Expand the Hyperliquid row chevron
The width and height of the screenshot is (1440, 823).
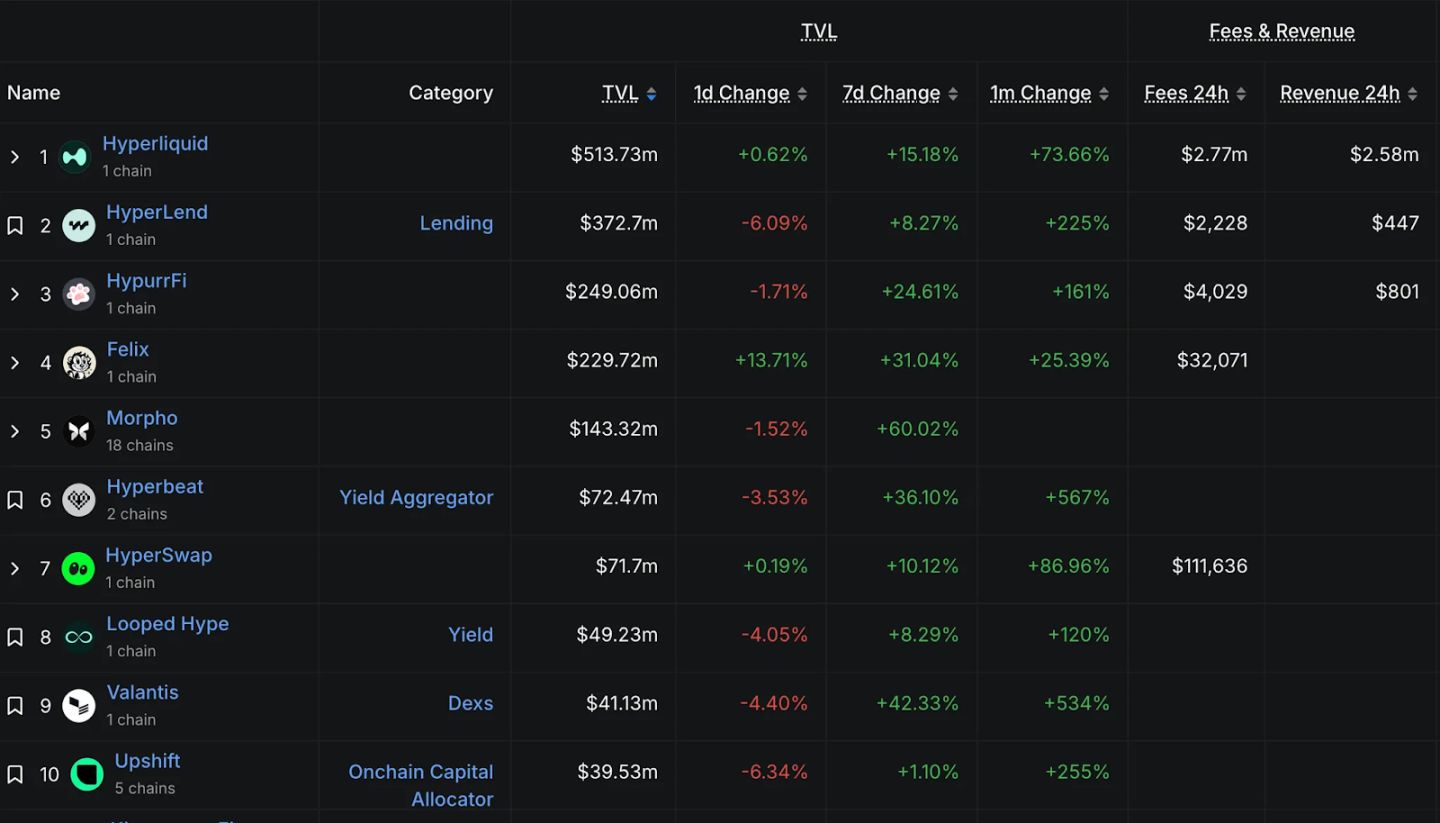(15, 157)
